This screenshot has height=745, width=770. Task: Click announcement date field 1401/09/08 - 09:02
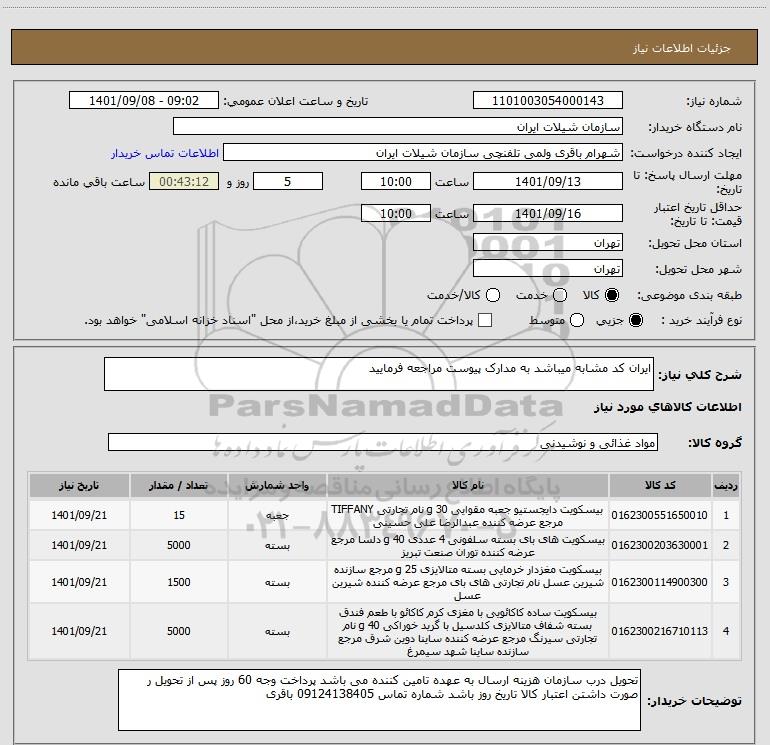point(144,100)
